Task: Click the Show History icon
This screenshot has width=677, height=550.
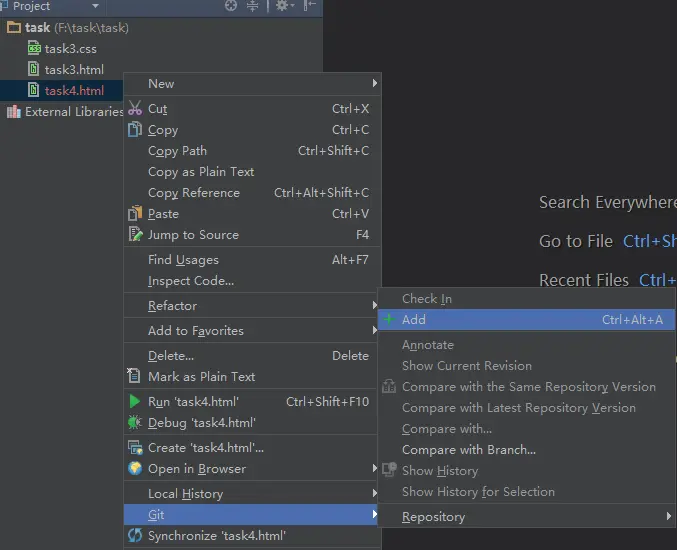Action: tap(389, 469)
